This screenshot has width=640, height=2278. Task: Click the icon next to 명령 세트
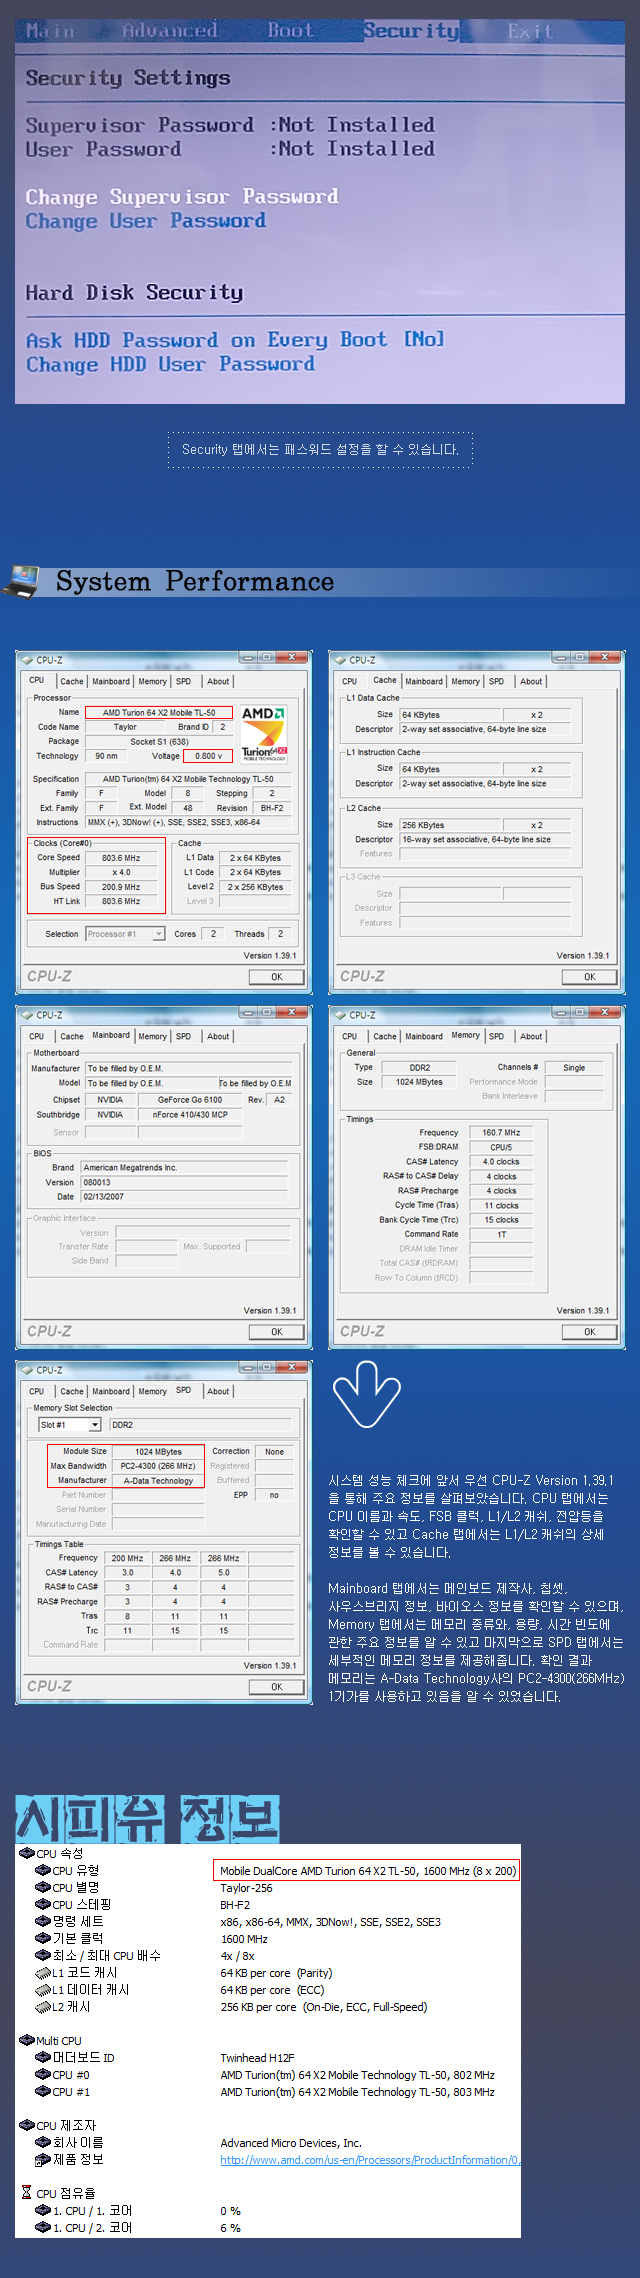click(43, 1921)
